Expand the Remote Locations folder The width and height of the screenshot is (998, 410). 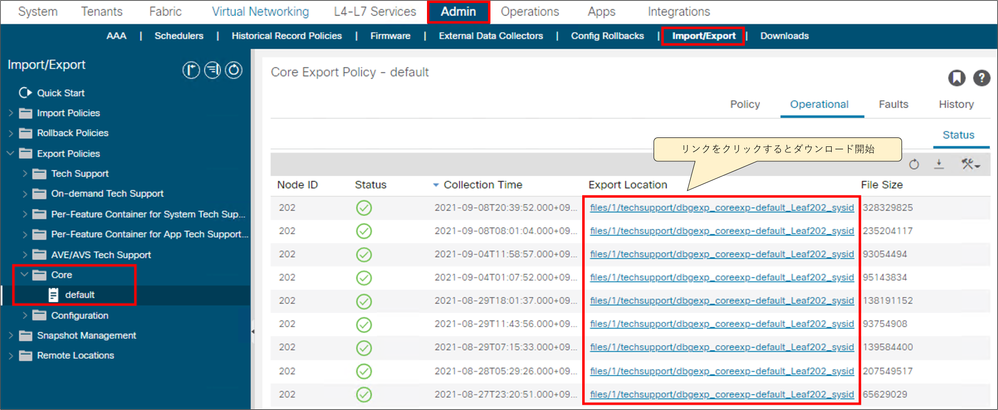11,356
